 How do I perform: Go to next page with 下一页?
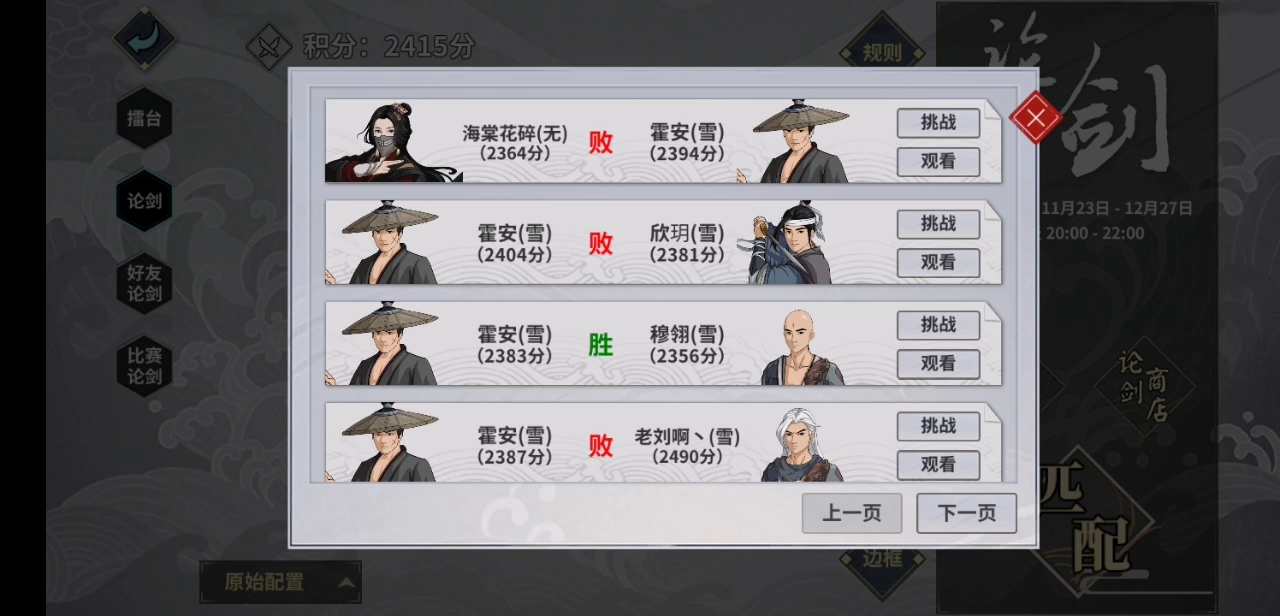click(966, 513)
